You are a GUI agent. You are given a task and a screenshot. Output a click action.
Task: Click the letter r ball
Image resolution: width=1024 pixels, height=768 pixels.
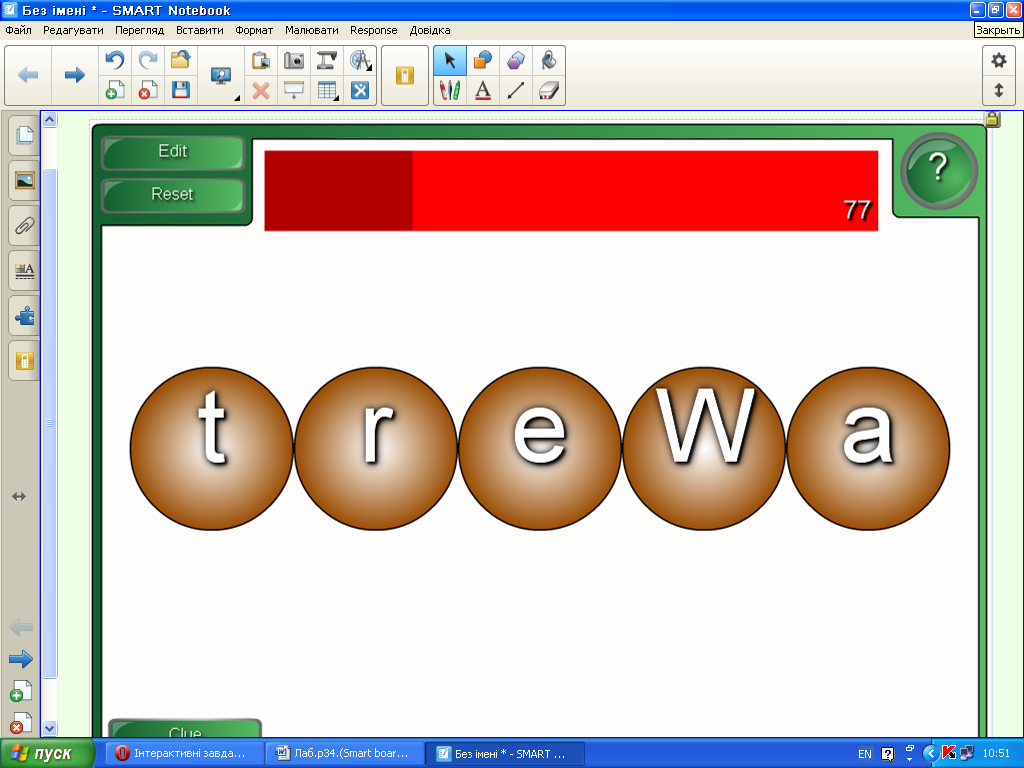(x=376, y=448)
